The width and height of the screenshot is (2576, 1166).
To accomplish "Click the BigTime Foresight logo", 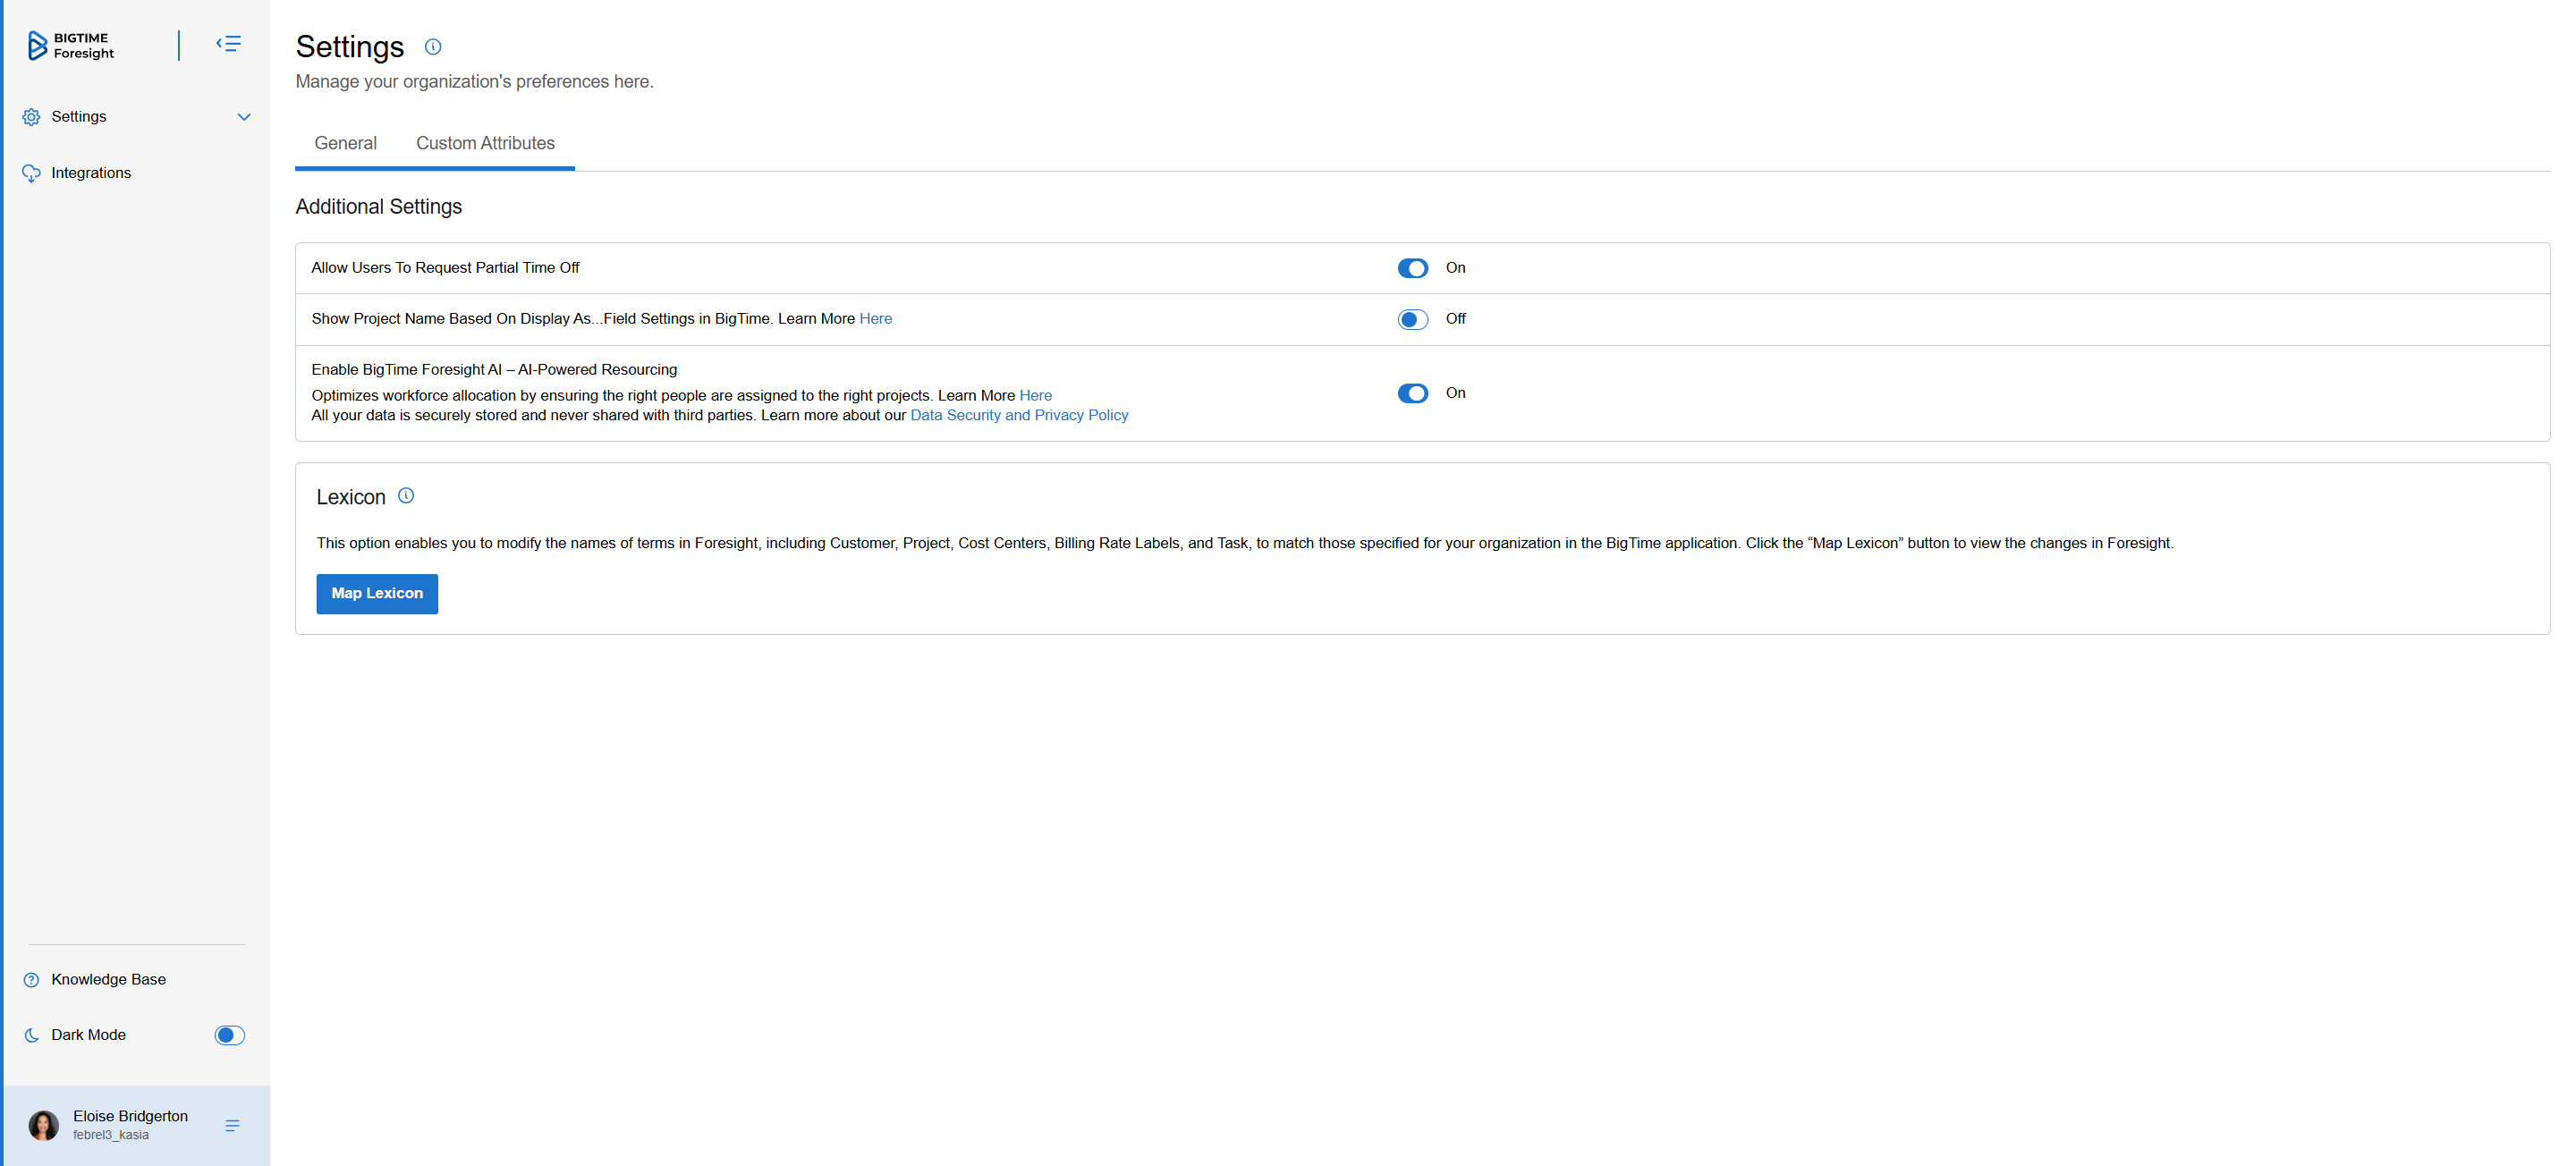I will tap(71, 45).
